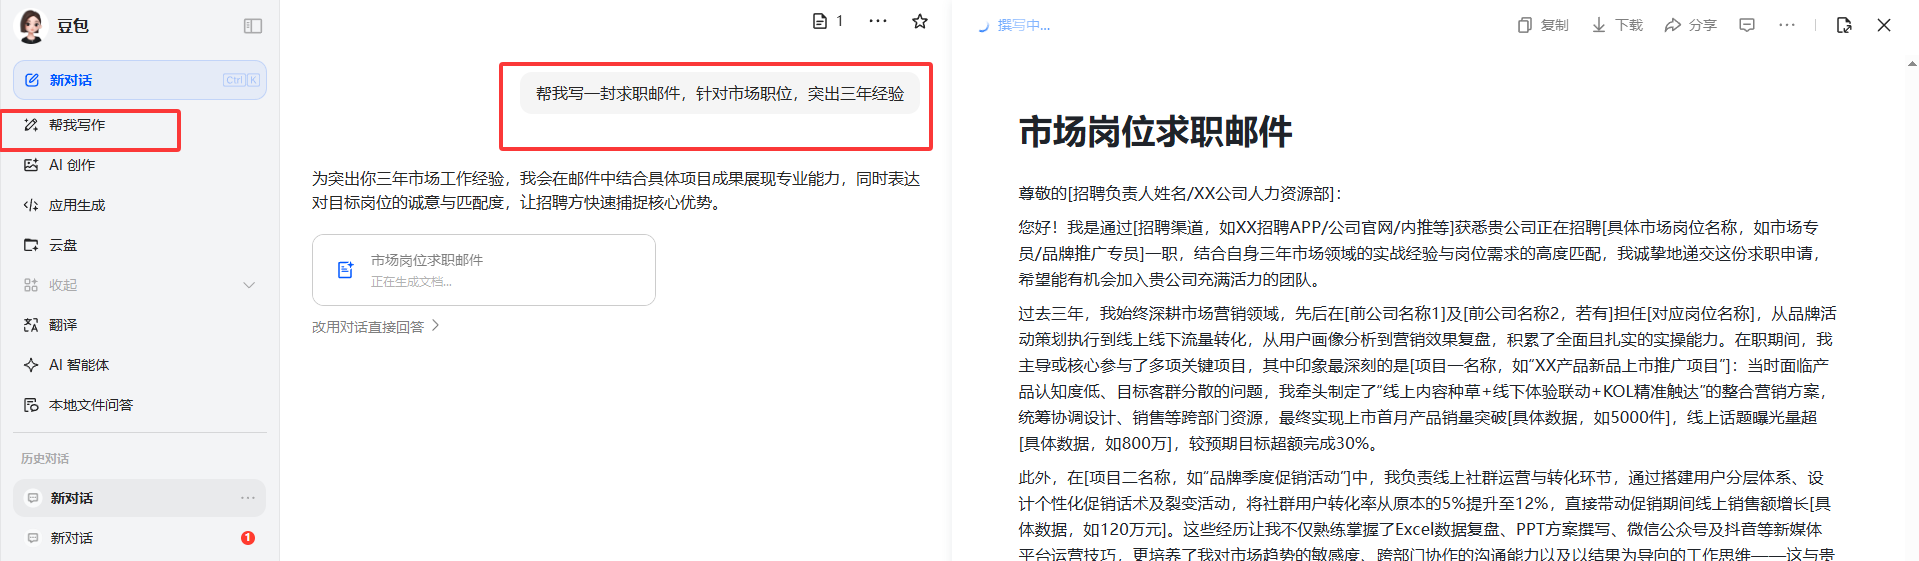Click the 应用生成 code icon
This screenshot has height=561, width=1919.
(31, 205)
